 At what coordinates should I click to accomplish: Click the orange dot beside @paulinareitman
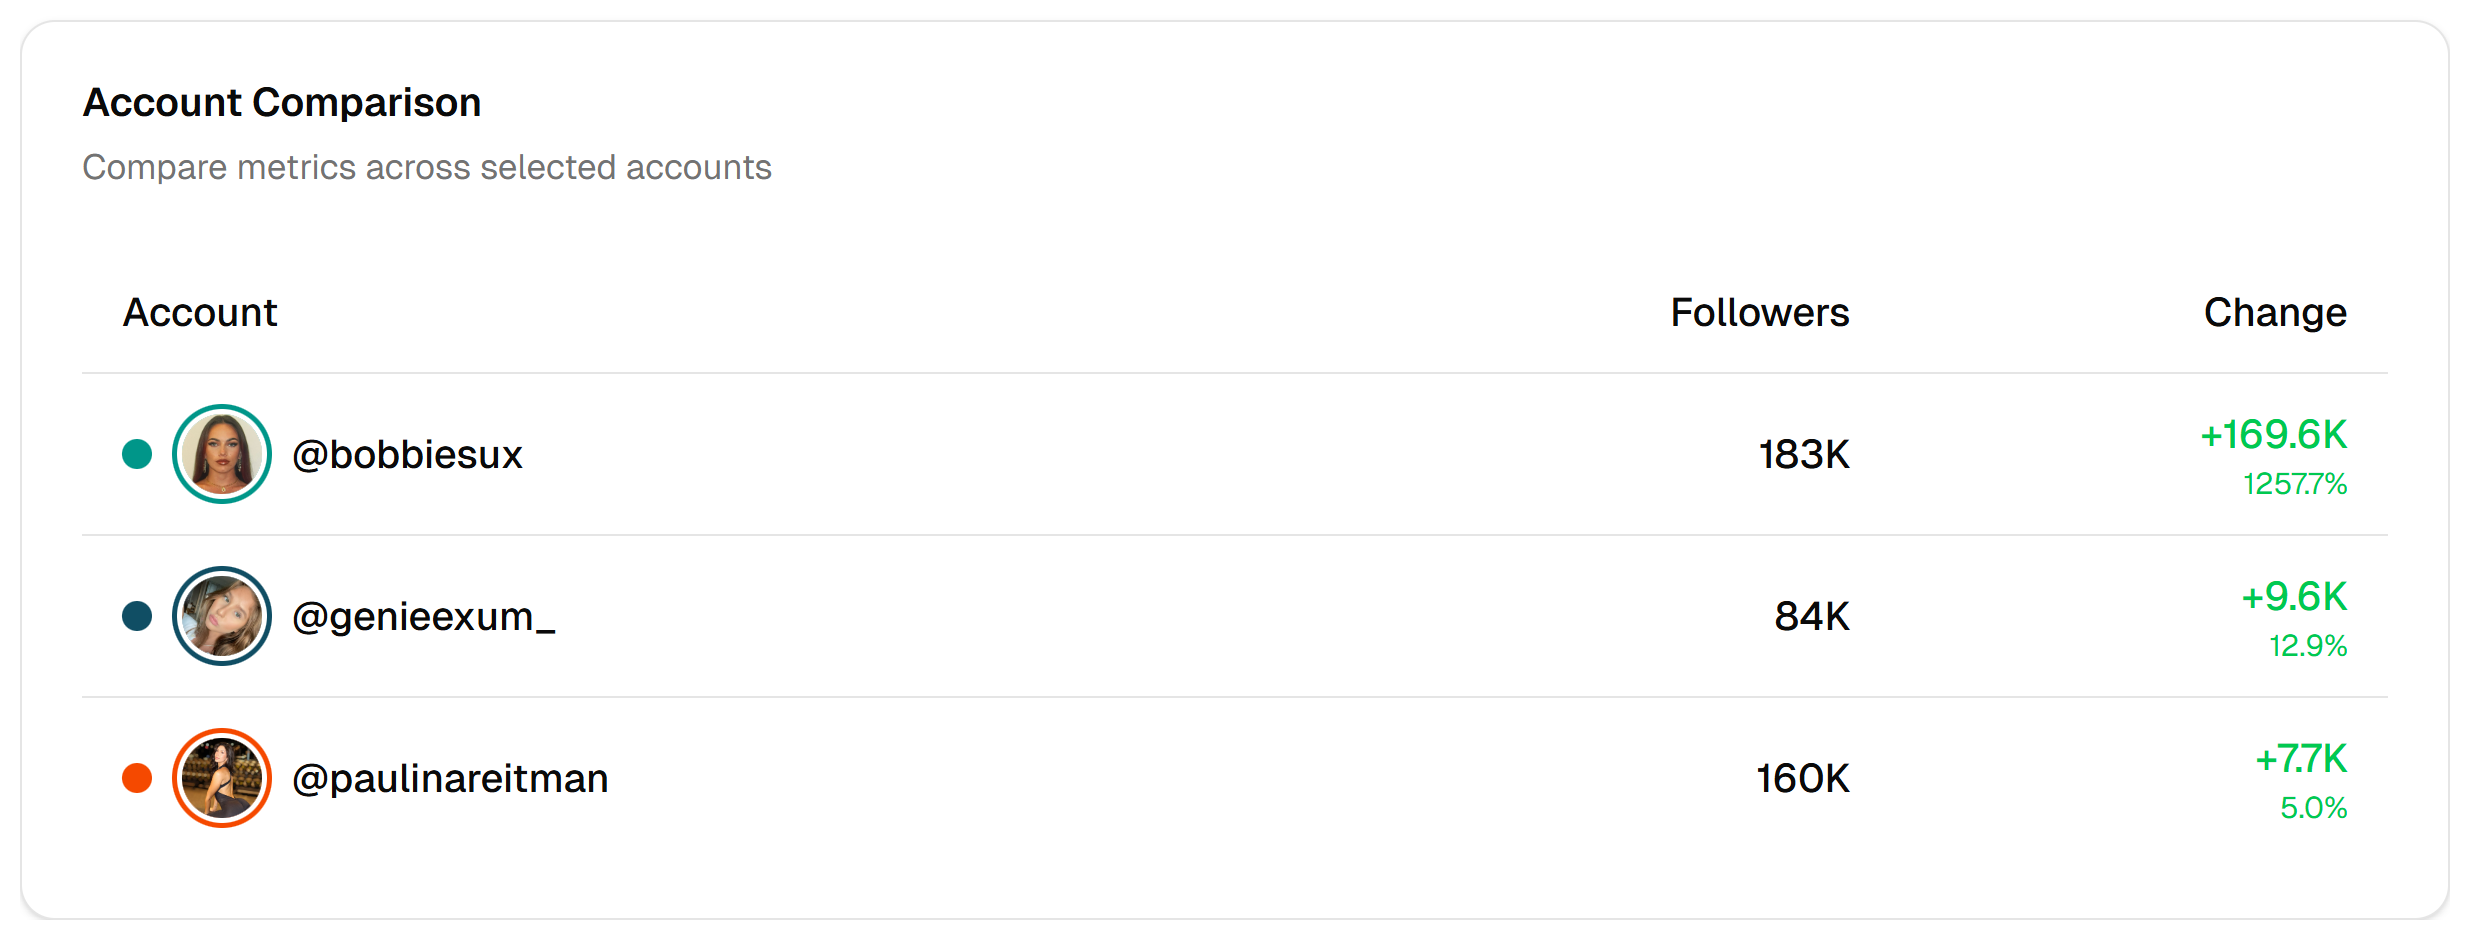pyautogui.click(x=137, y=778)
